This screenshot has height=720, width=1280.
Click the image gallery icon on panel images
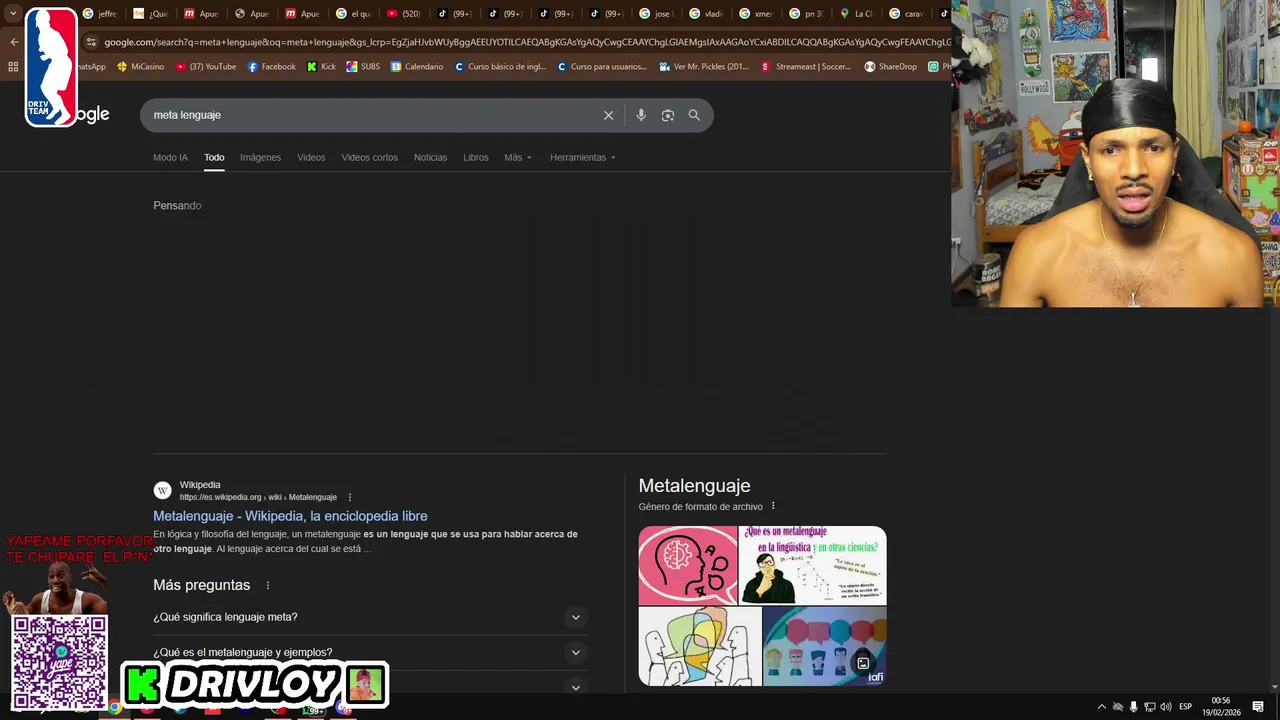tap(863, 663)
